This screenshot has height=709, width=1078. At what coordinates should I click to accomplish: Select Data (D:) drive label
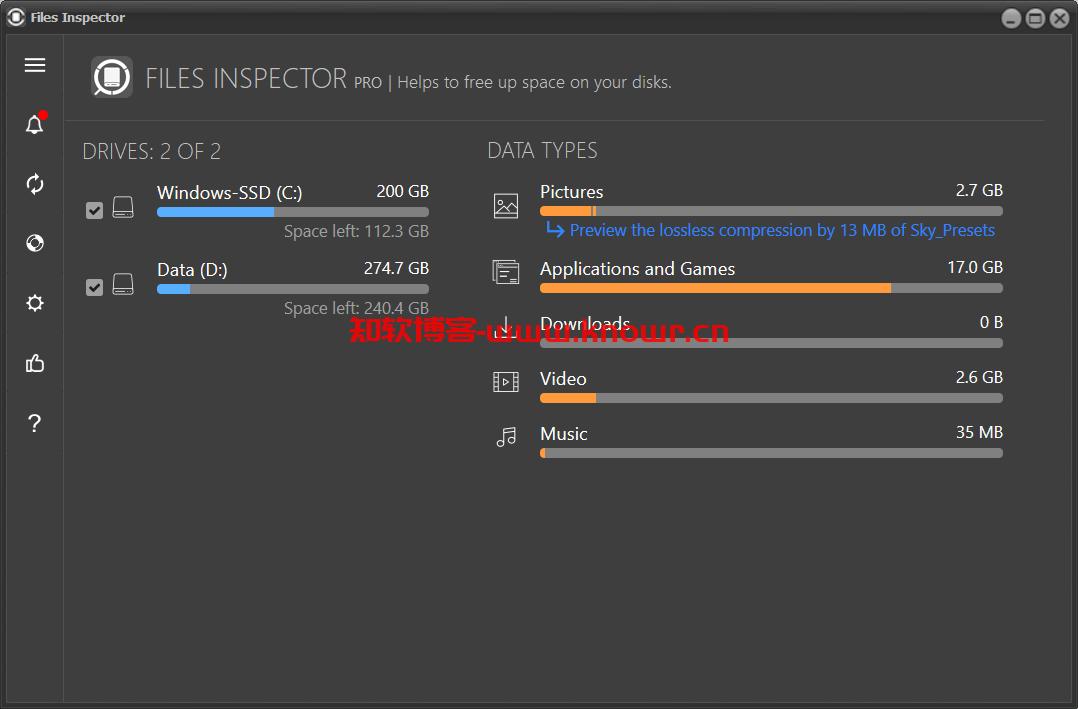click(192, 270)
